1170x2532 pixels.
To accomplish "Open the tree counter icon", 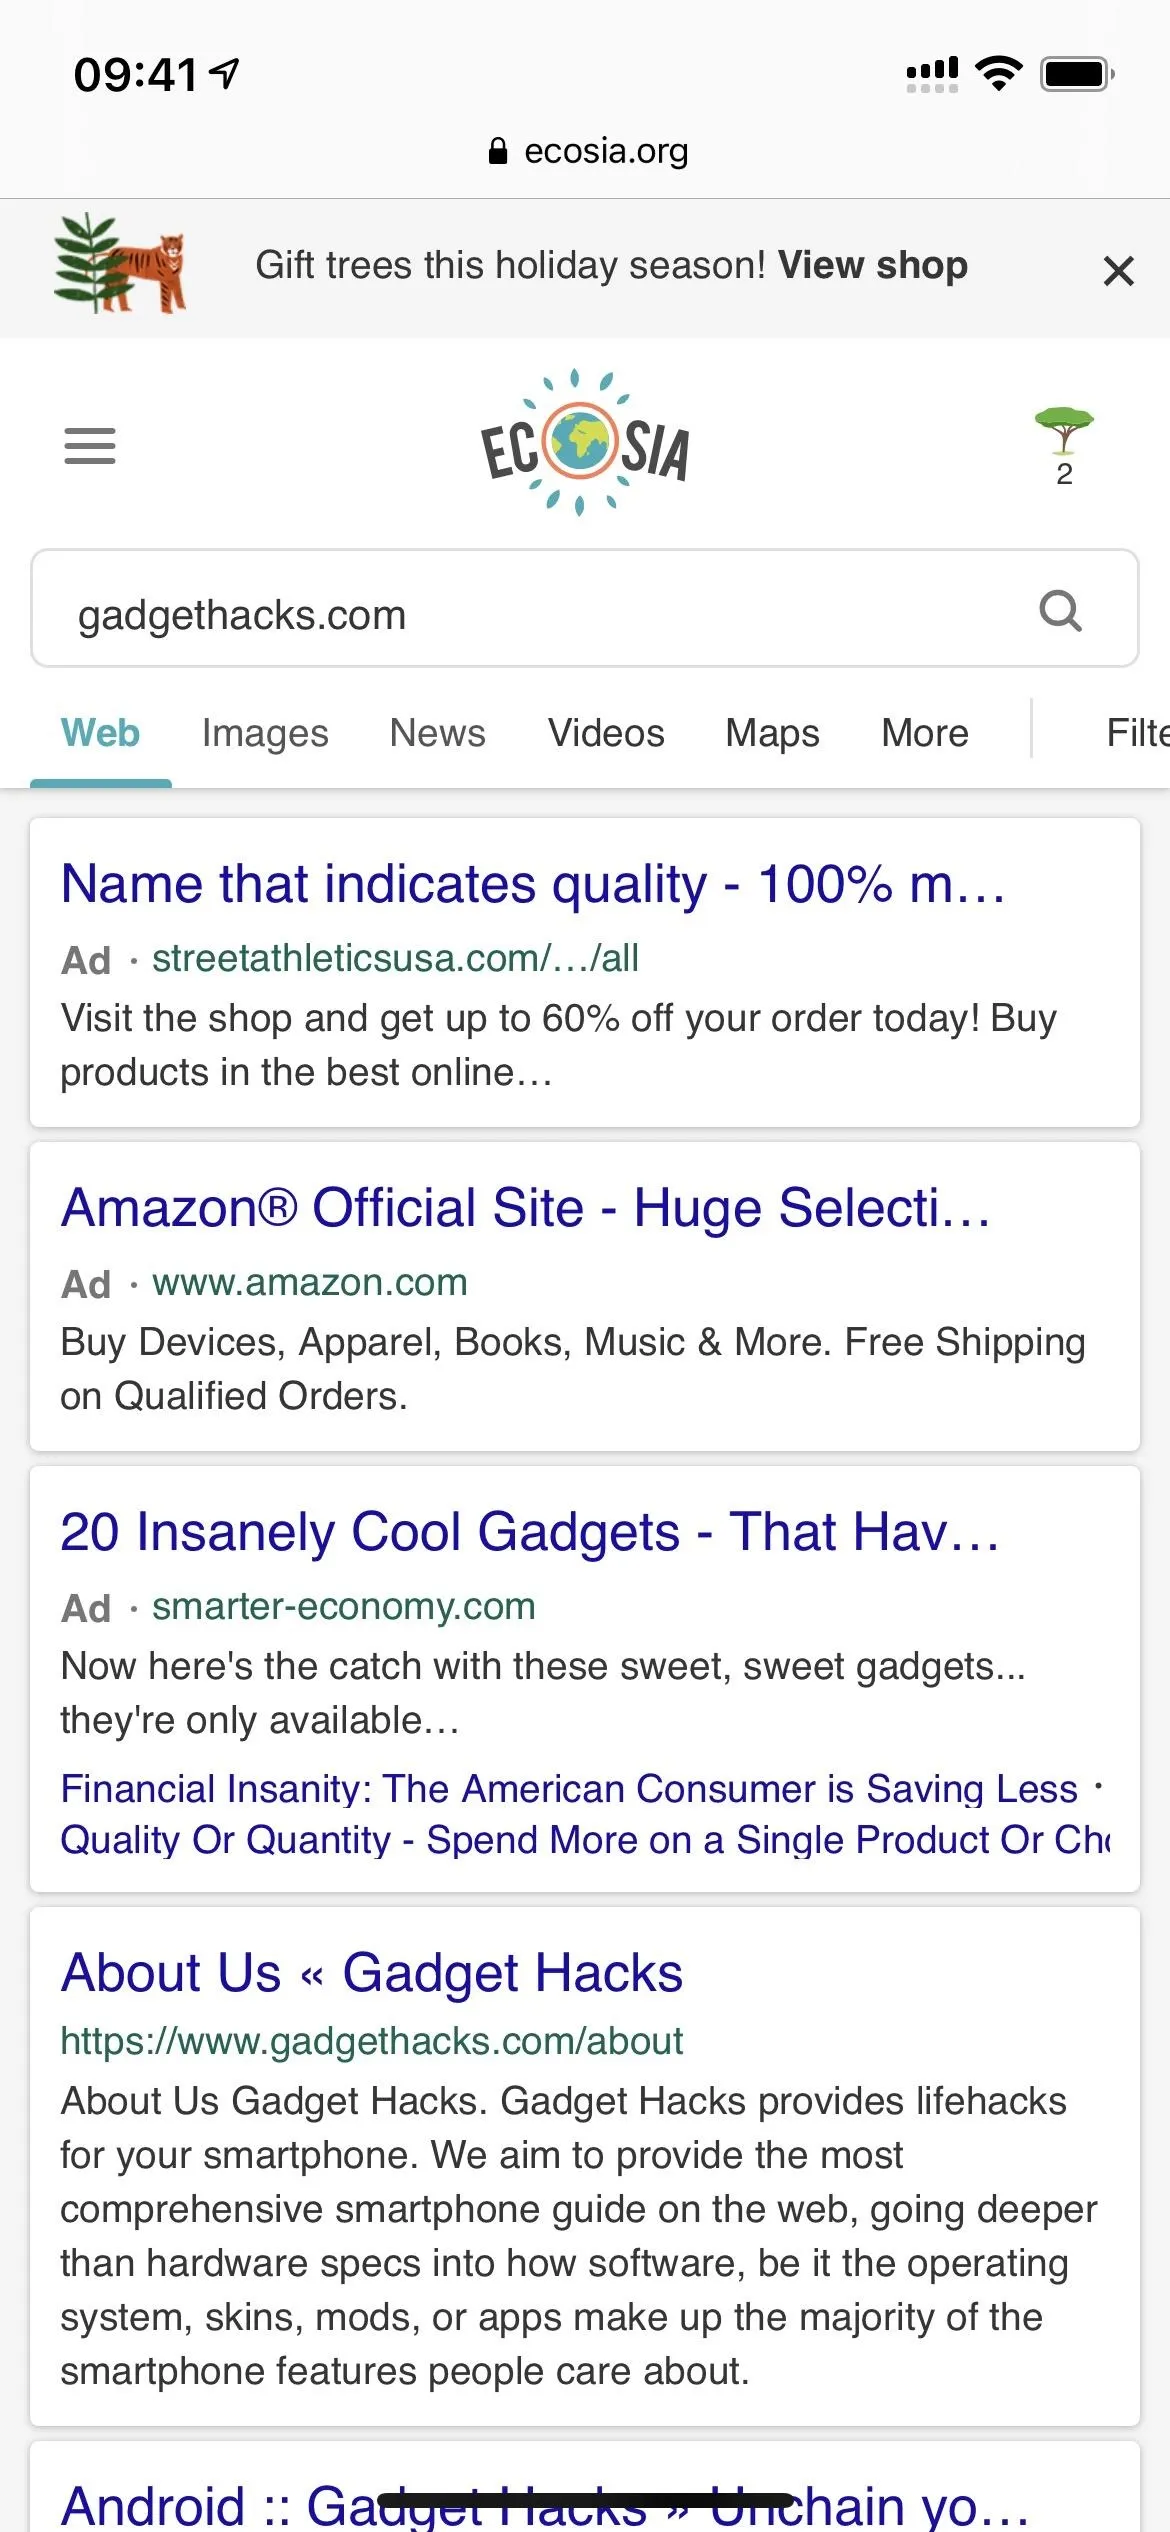I will click(x=1064, y=446).
